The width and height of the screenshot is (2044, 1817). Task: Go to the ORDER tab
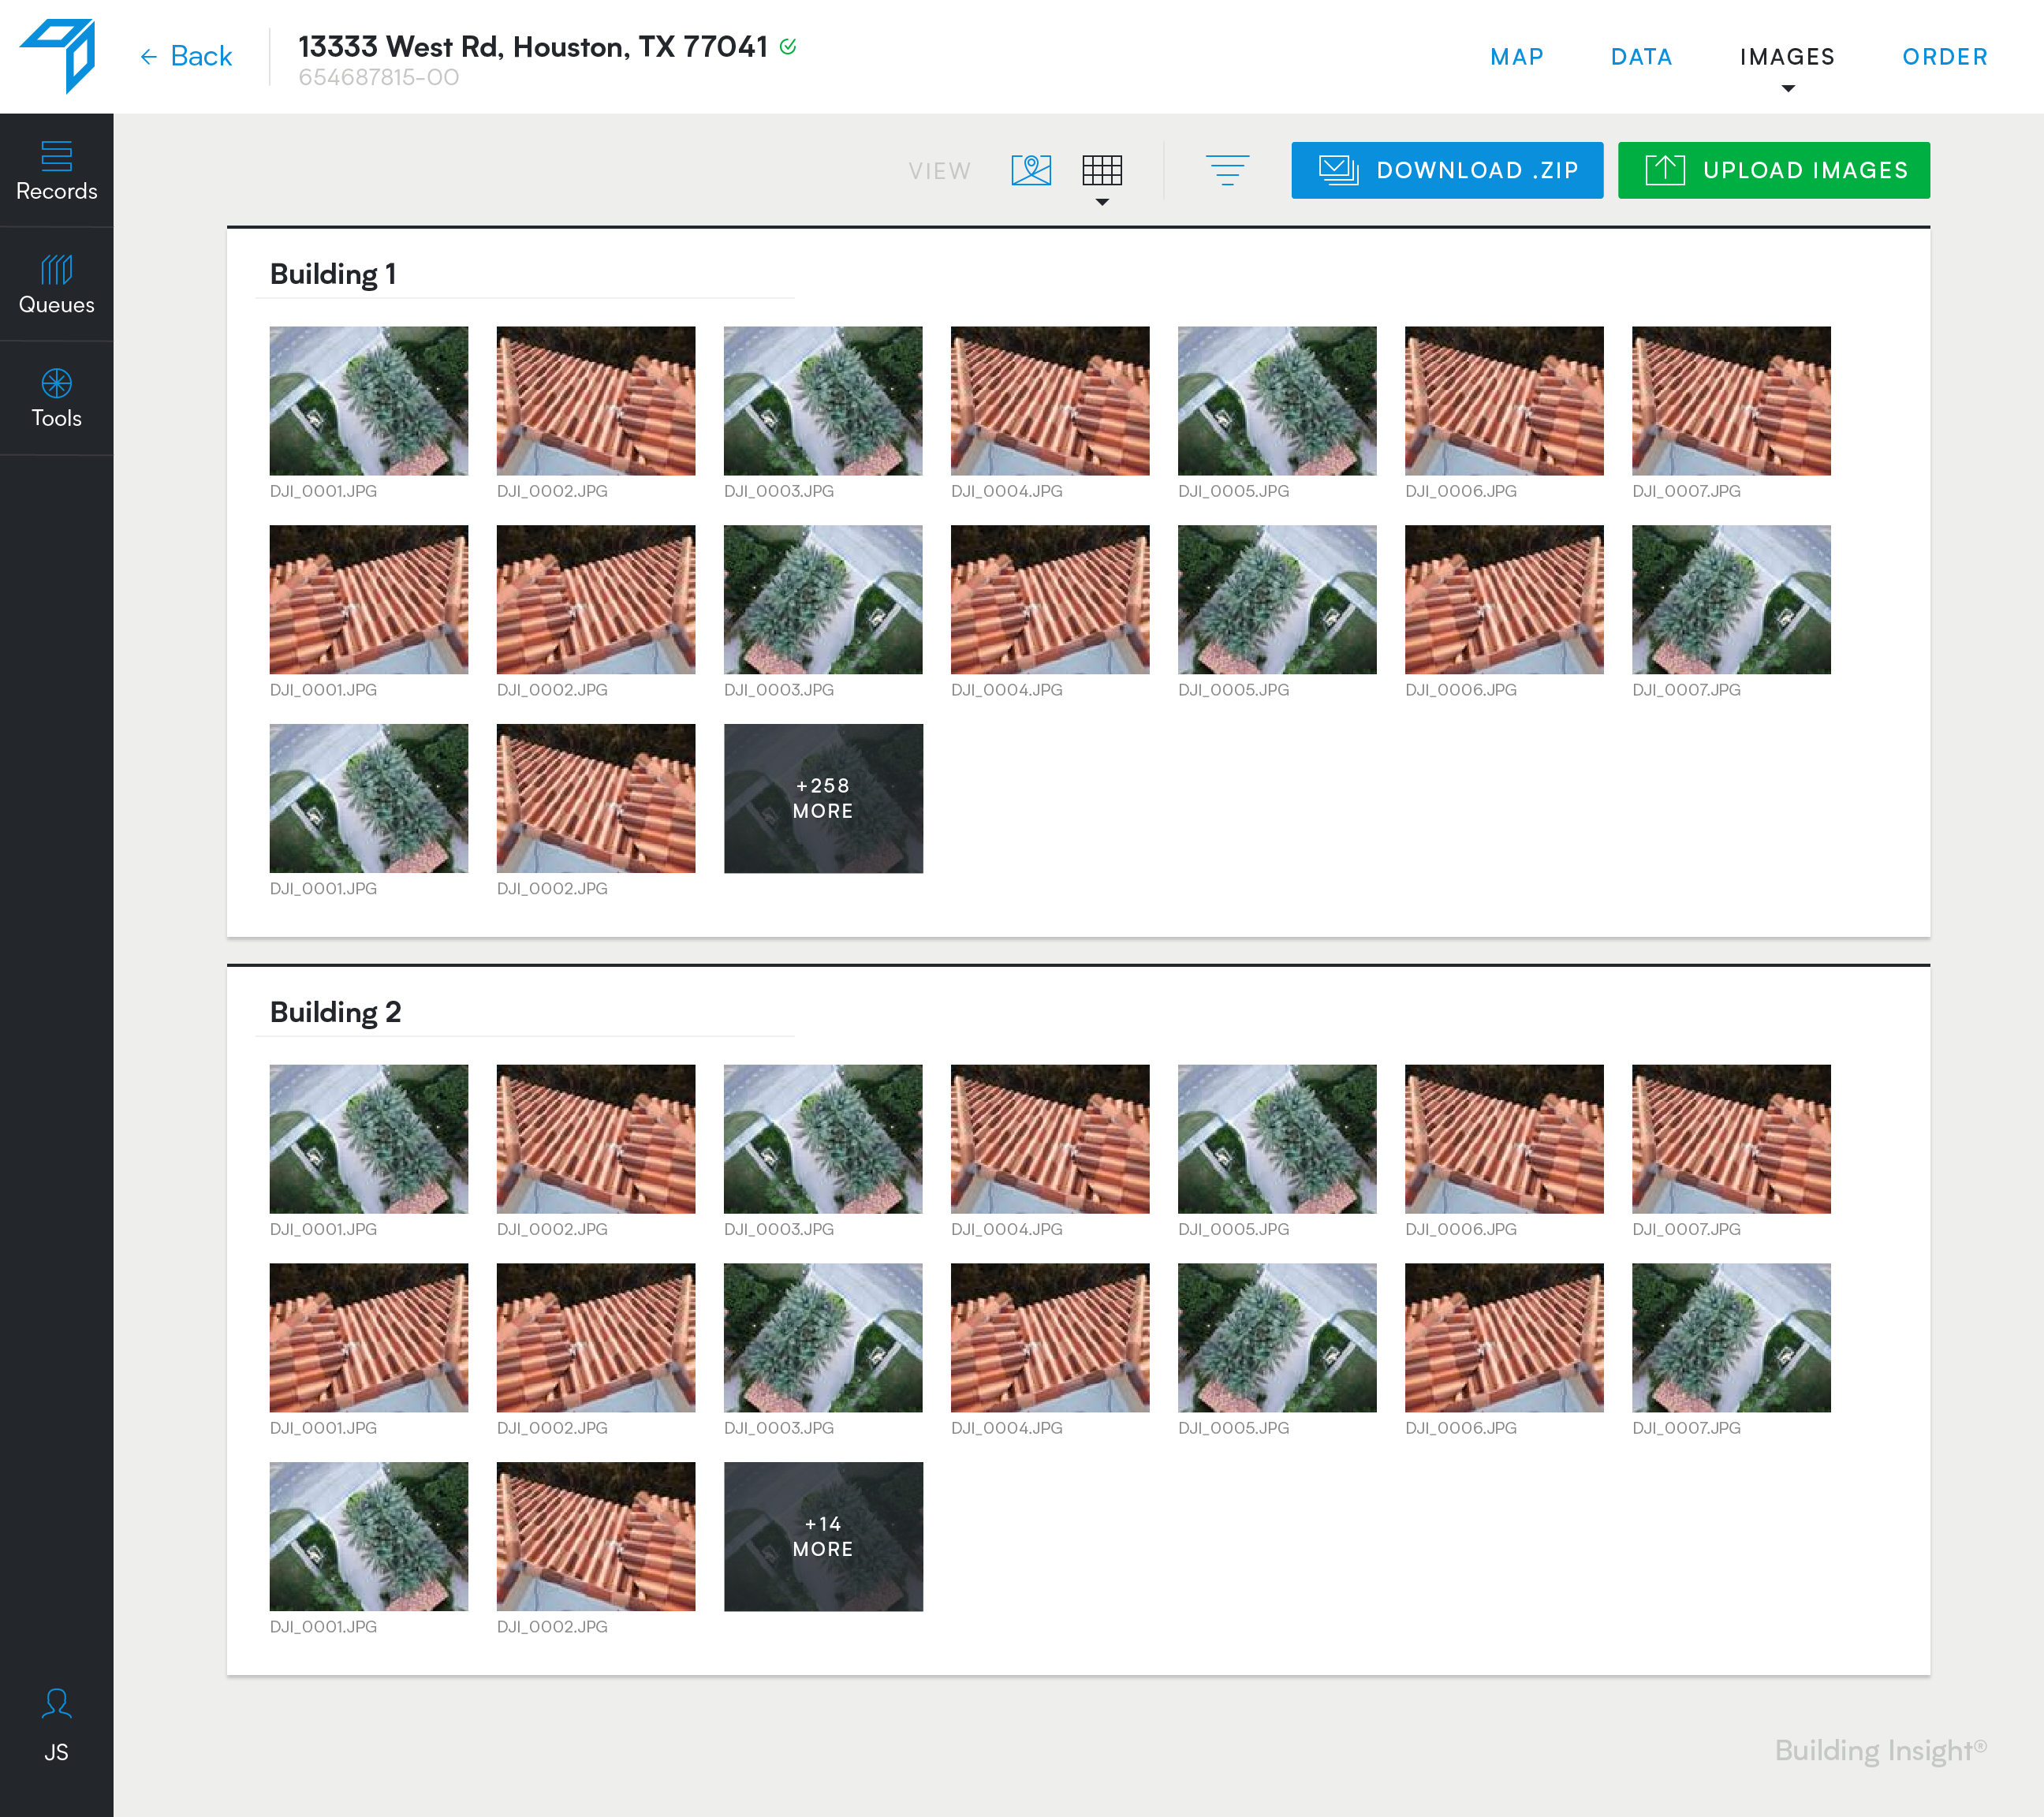pyautogui.click(x=1944, y=57)
